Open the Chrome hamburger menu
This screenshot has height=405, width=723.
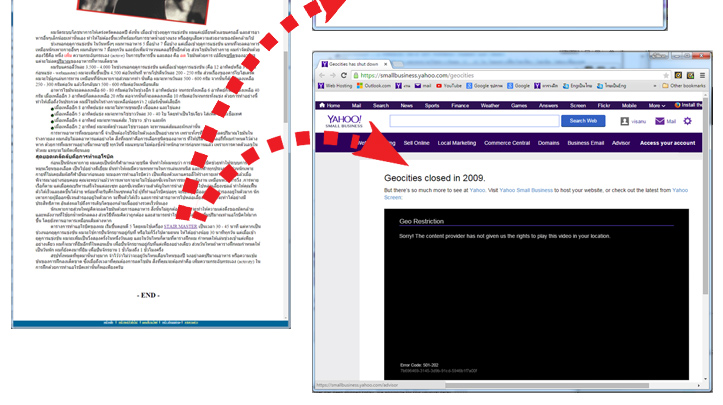coord(705,75)
